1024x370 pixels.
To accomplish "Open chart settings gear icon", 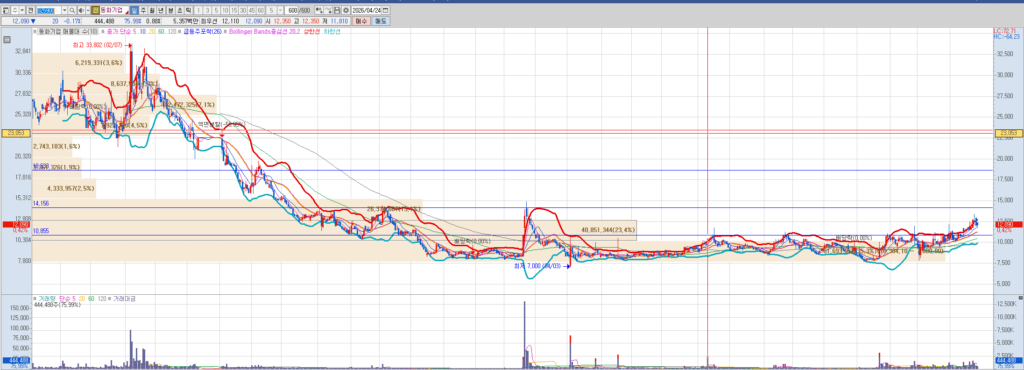I will pyautogui.click(x=346, y=10).
